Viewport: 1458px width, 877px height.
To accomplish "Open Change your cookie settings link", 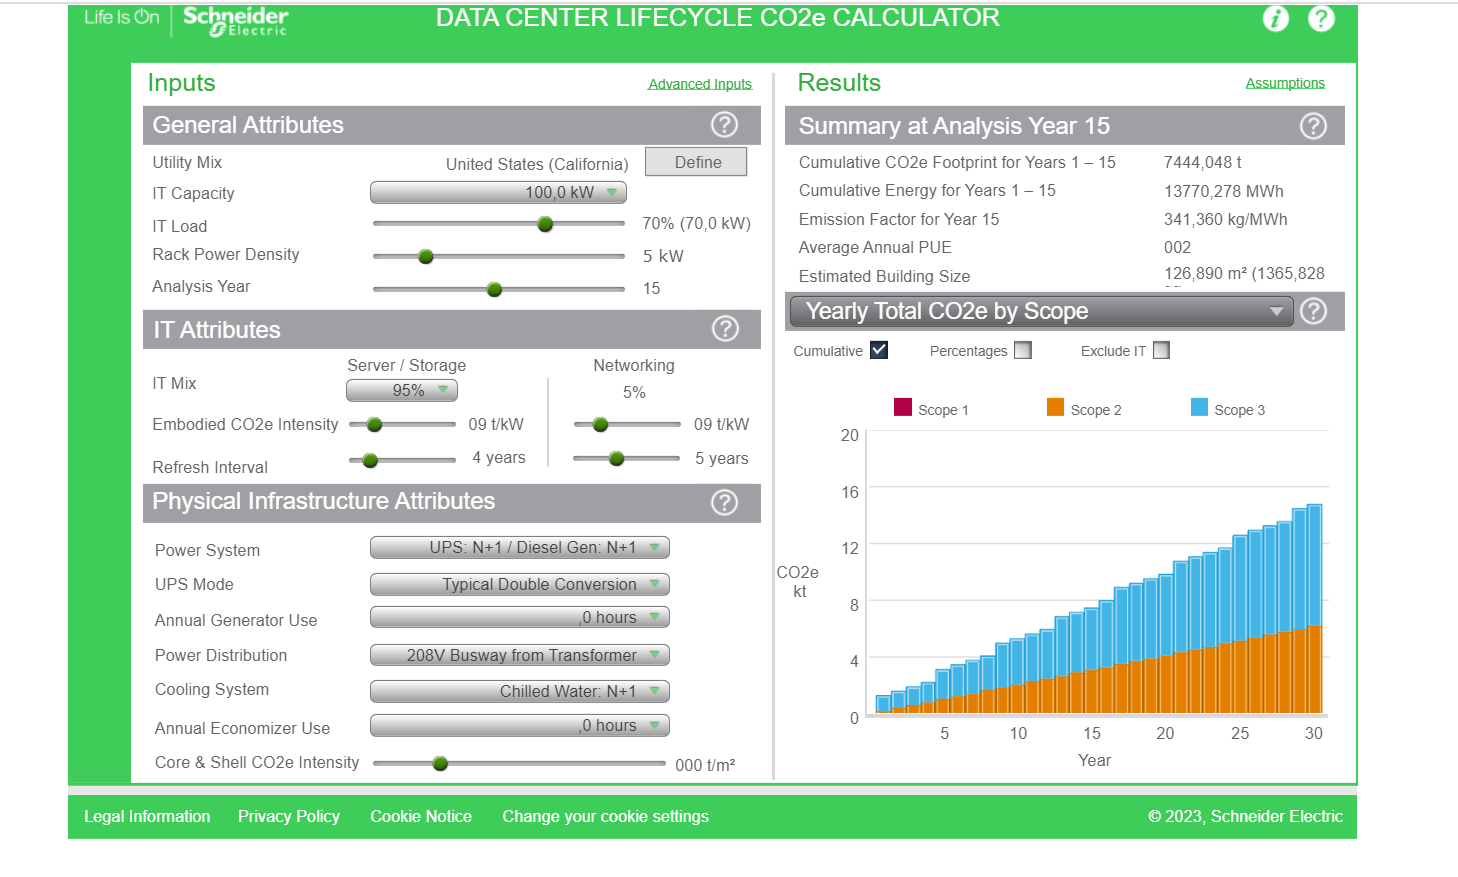I will [606, 816].
